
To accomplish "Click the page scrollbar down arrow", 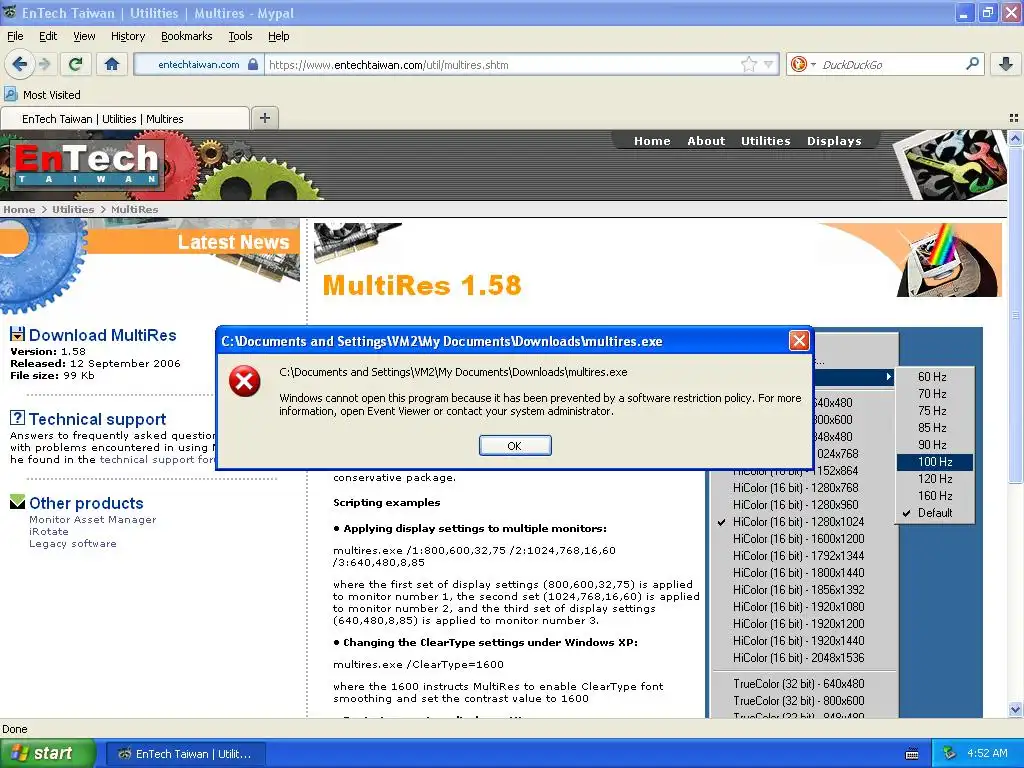I will 1015,710.
